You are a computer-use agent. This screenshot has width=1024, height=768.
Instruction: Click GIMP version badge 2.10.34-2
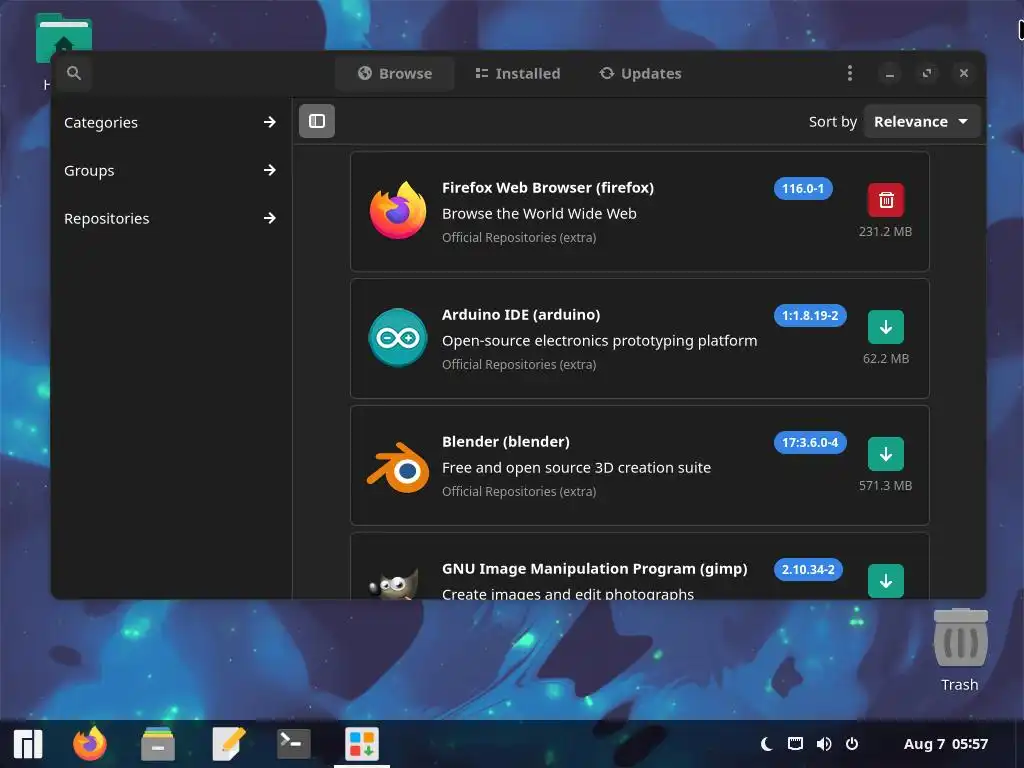click(x=808, y=569)
